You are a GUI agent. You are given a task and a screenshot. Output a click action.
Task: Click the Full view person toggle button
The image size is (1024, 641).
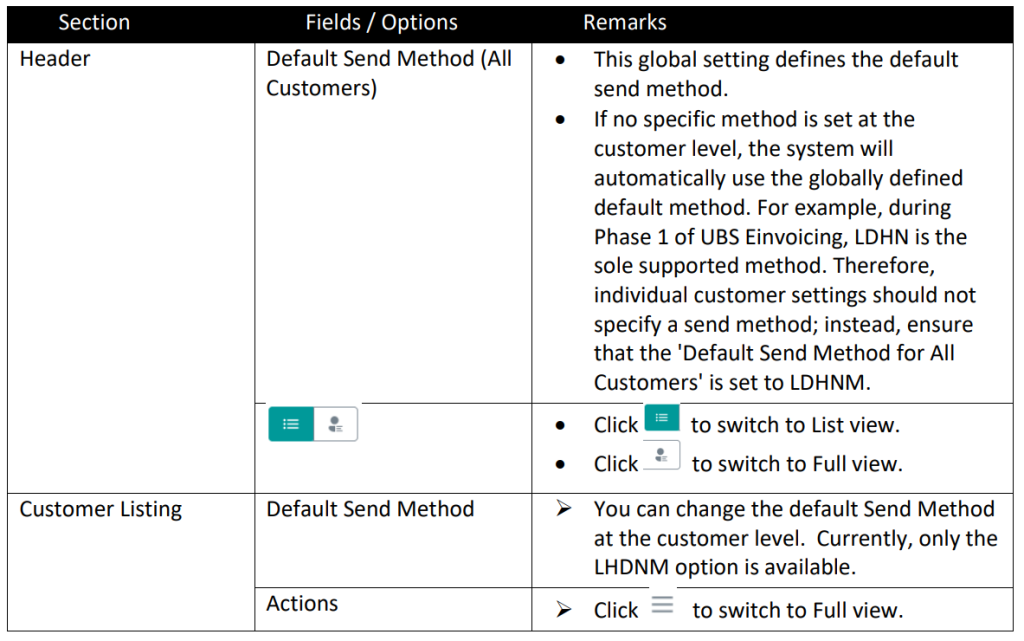[x=336, y=424]
